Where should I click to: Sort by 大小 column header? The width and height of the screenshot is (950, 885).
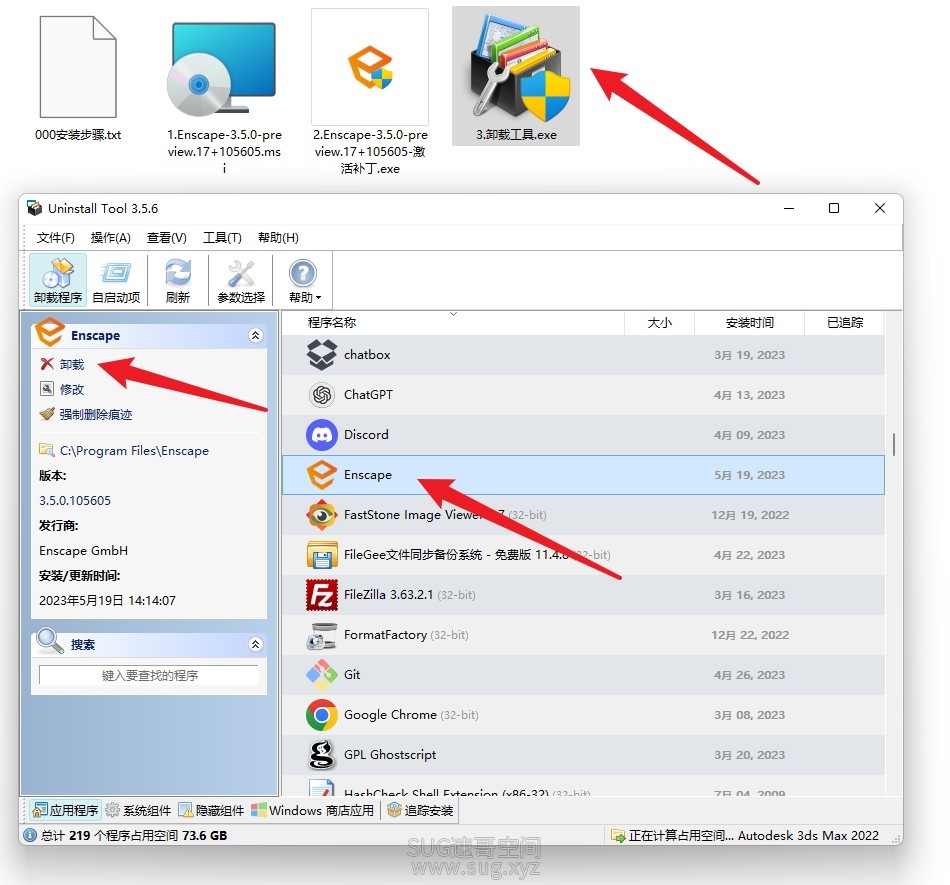point(659,322)
